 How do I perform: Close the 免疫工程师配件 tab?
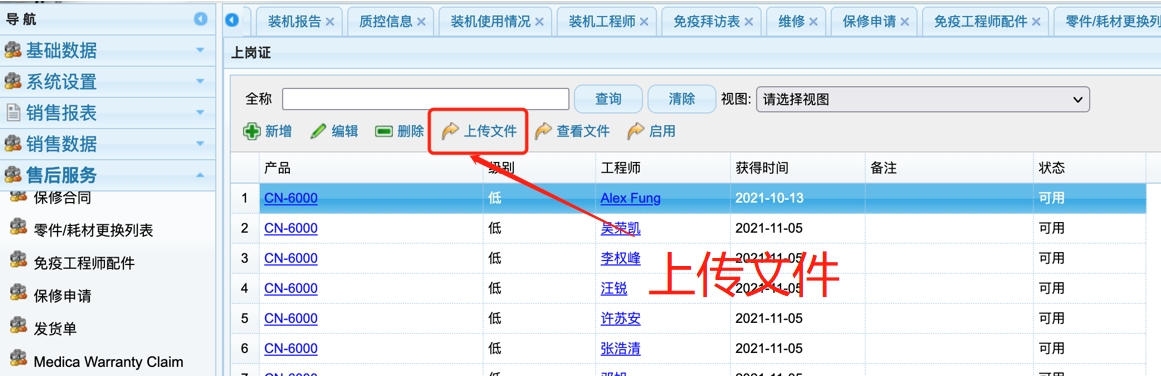coord(1036,21)
